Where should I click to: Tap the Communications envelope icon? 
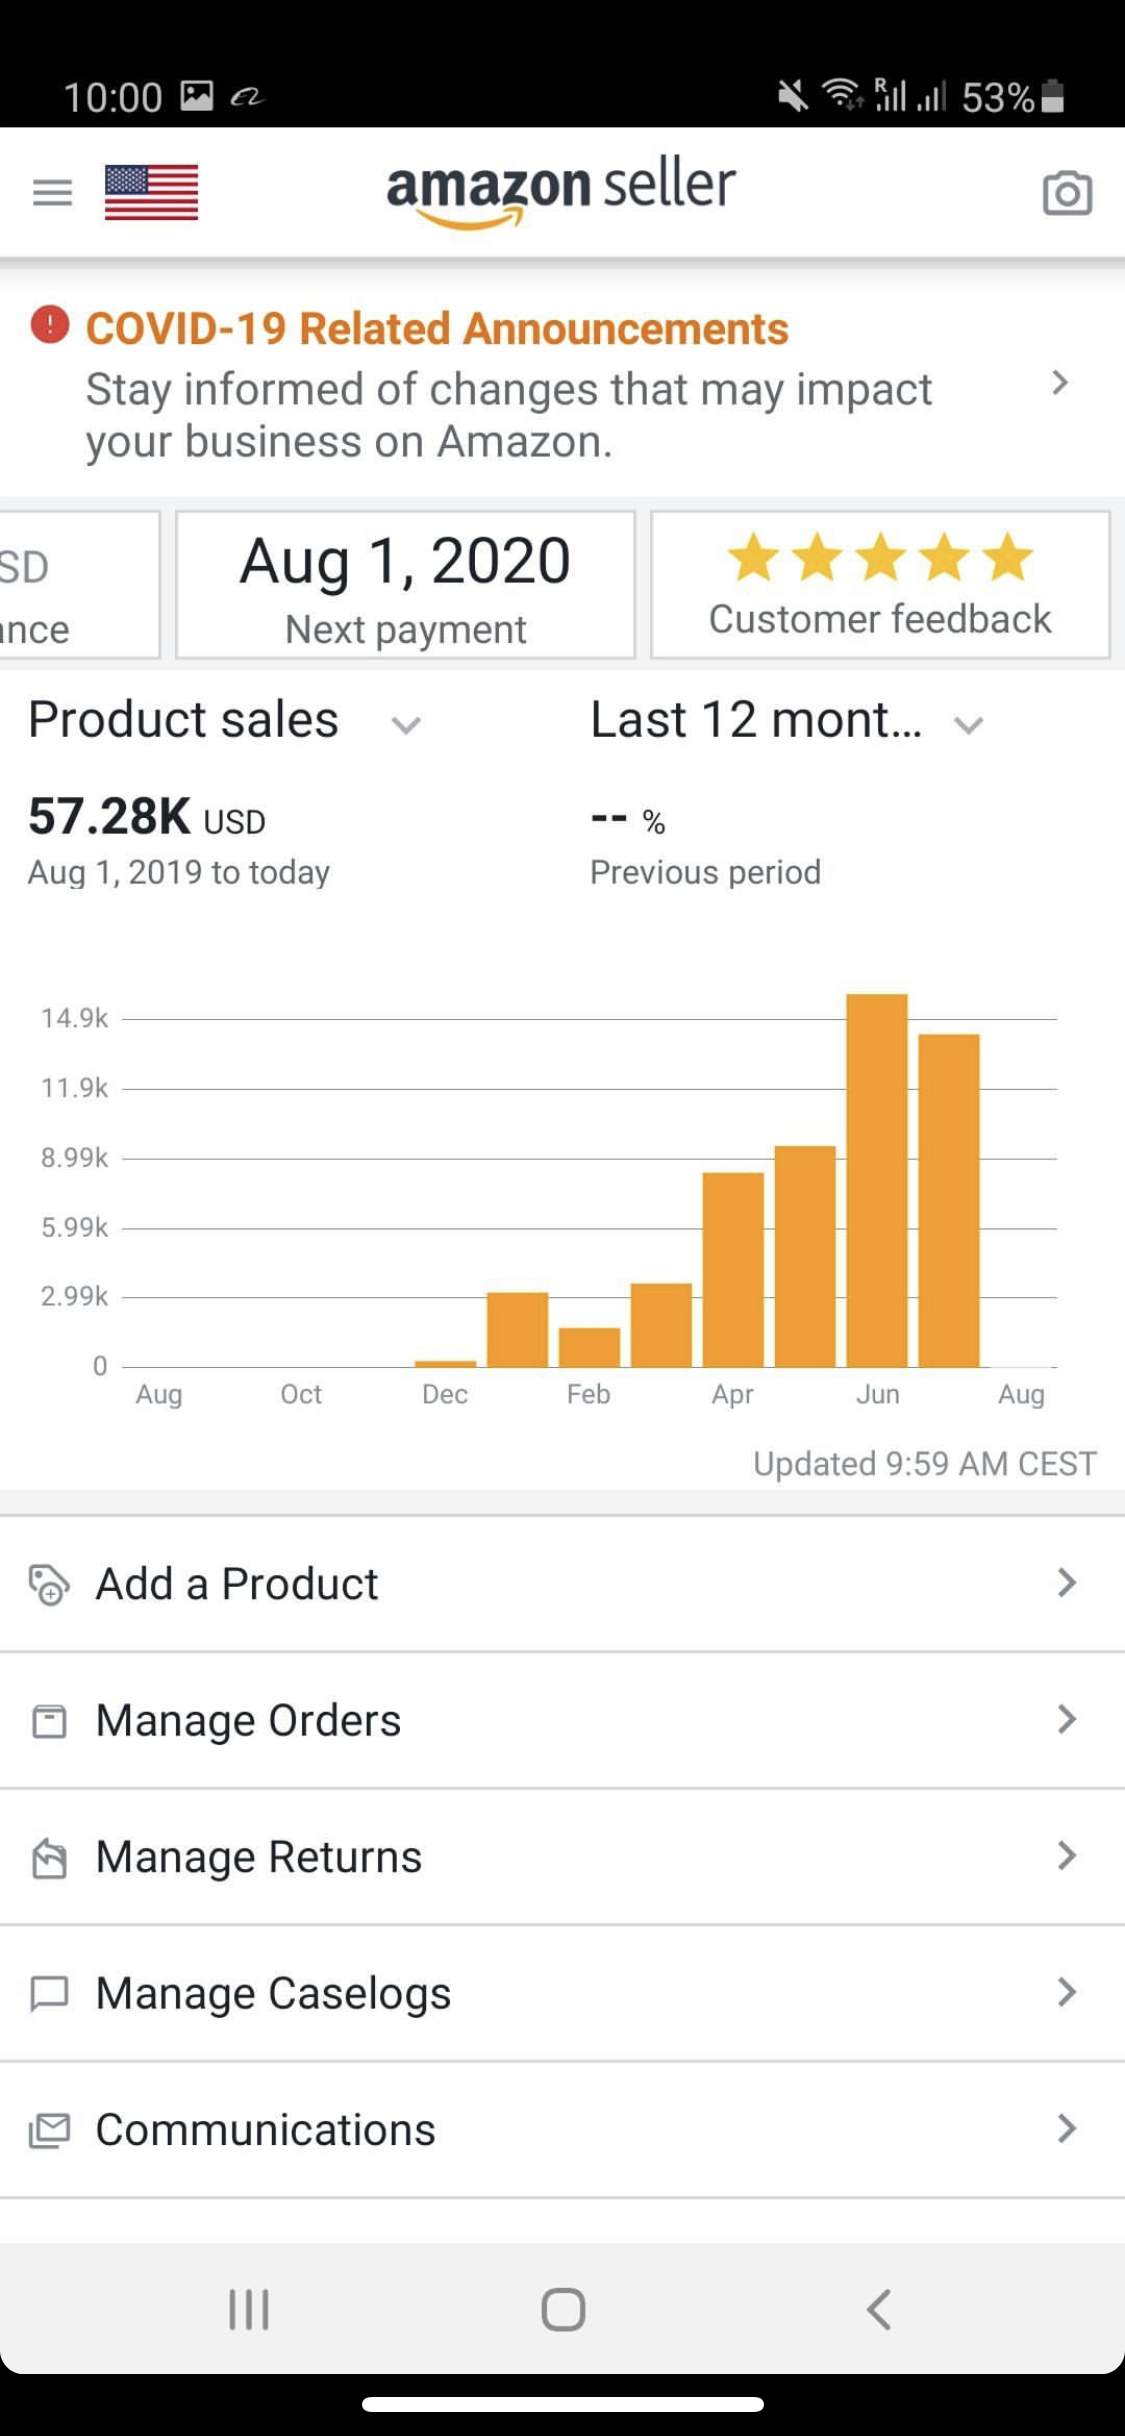pos(49,2130)
